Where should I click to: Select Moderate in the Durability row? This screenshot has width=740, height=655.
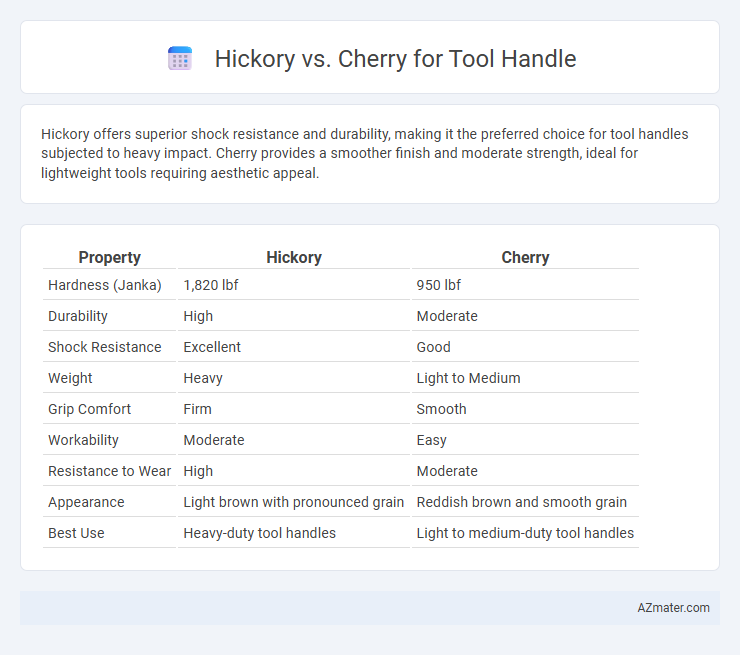[x=525, y=316]
